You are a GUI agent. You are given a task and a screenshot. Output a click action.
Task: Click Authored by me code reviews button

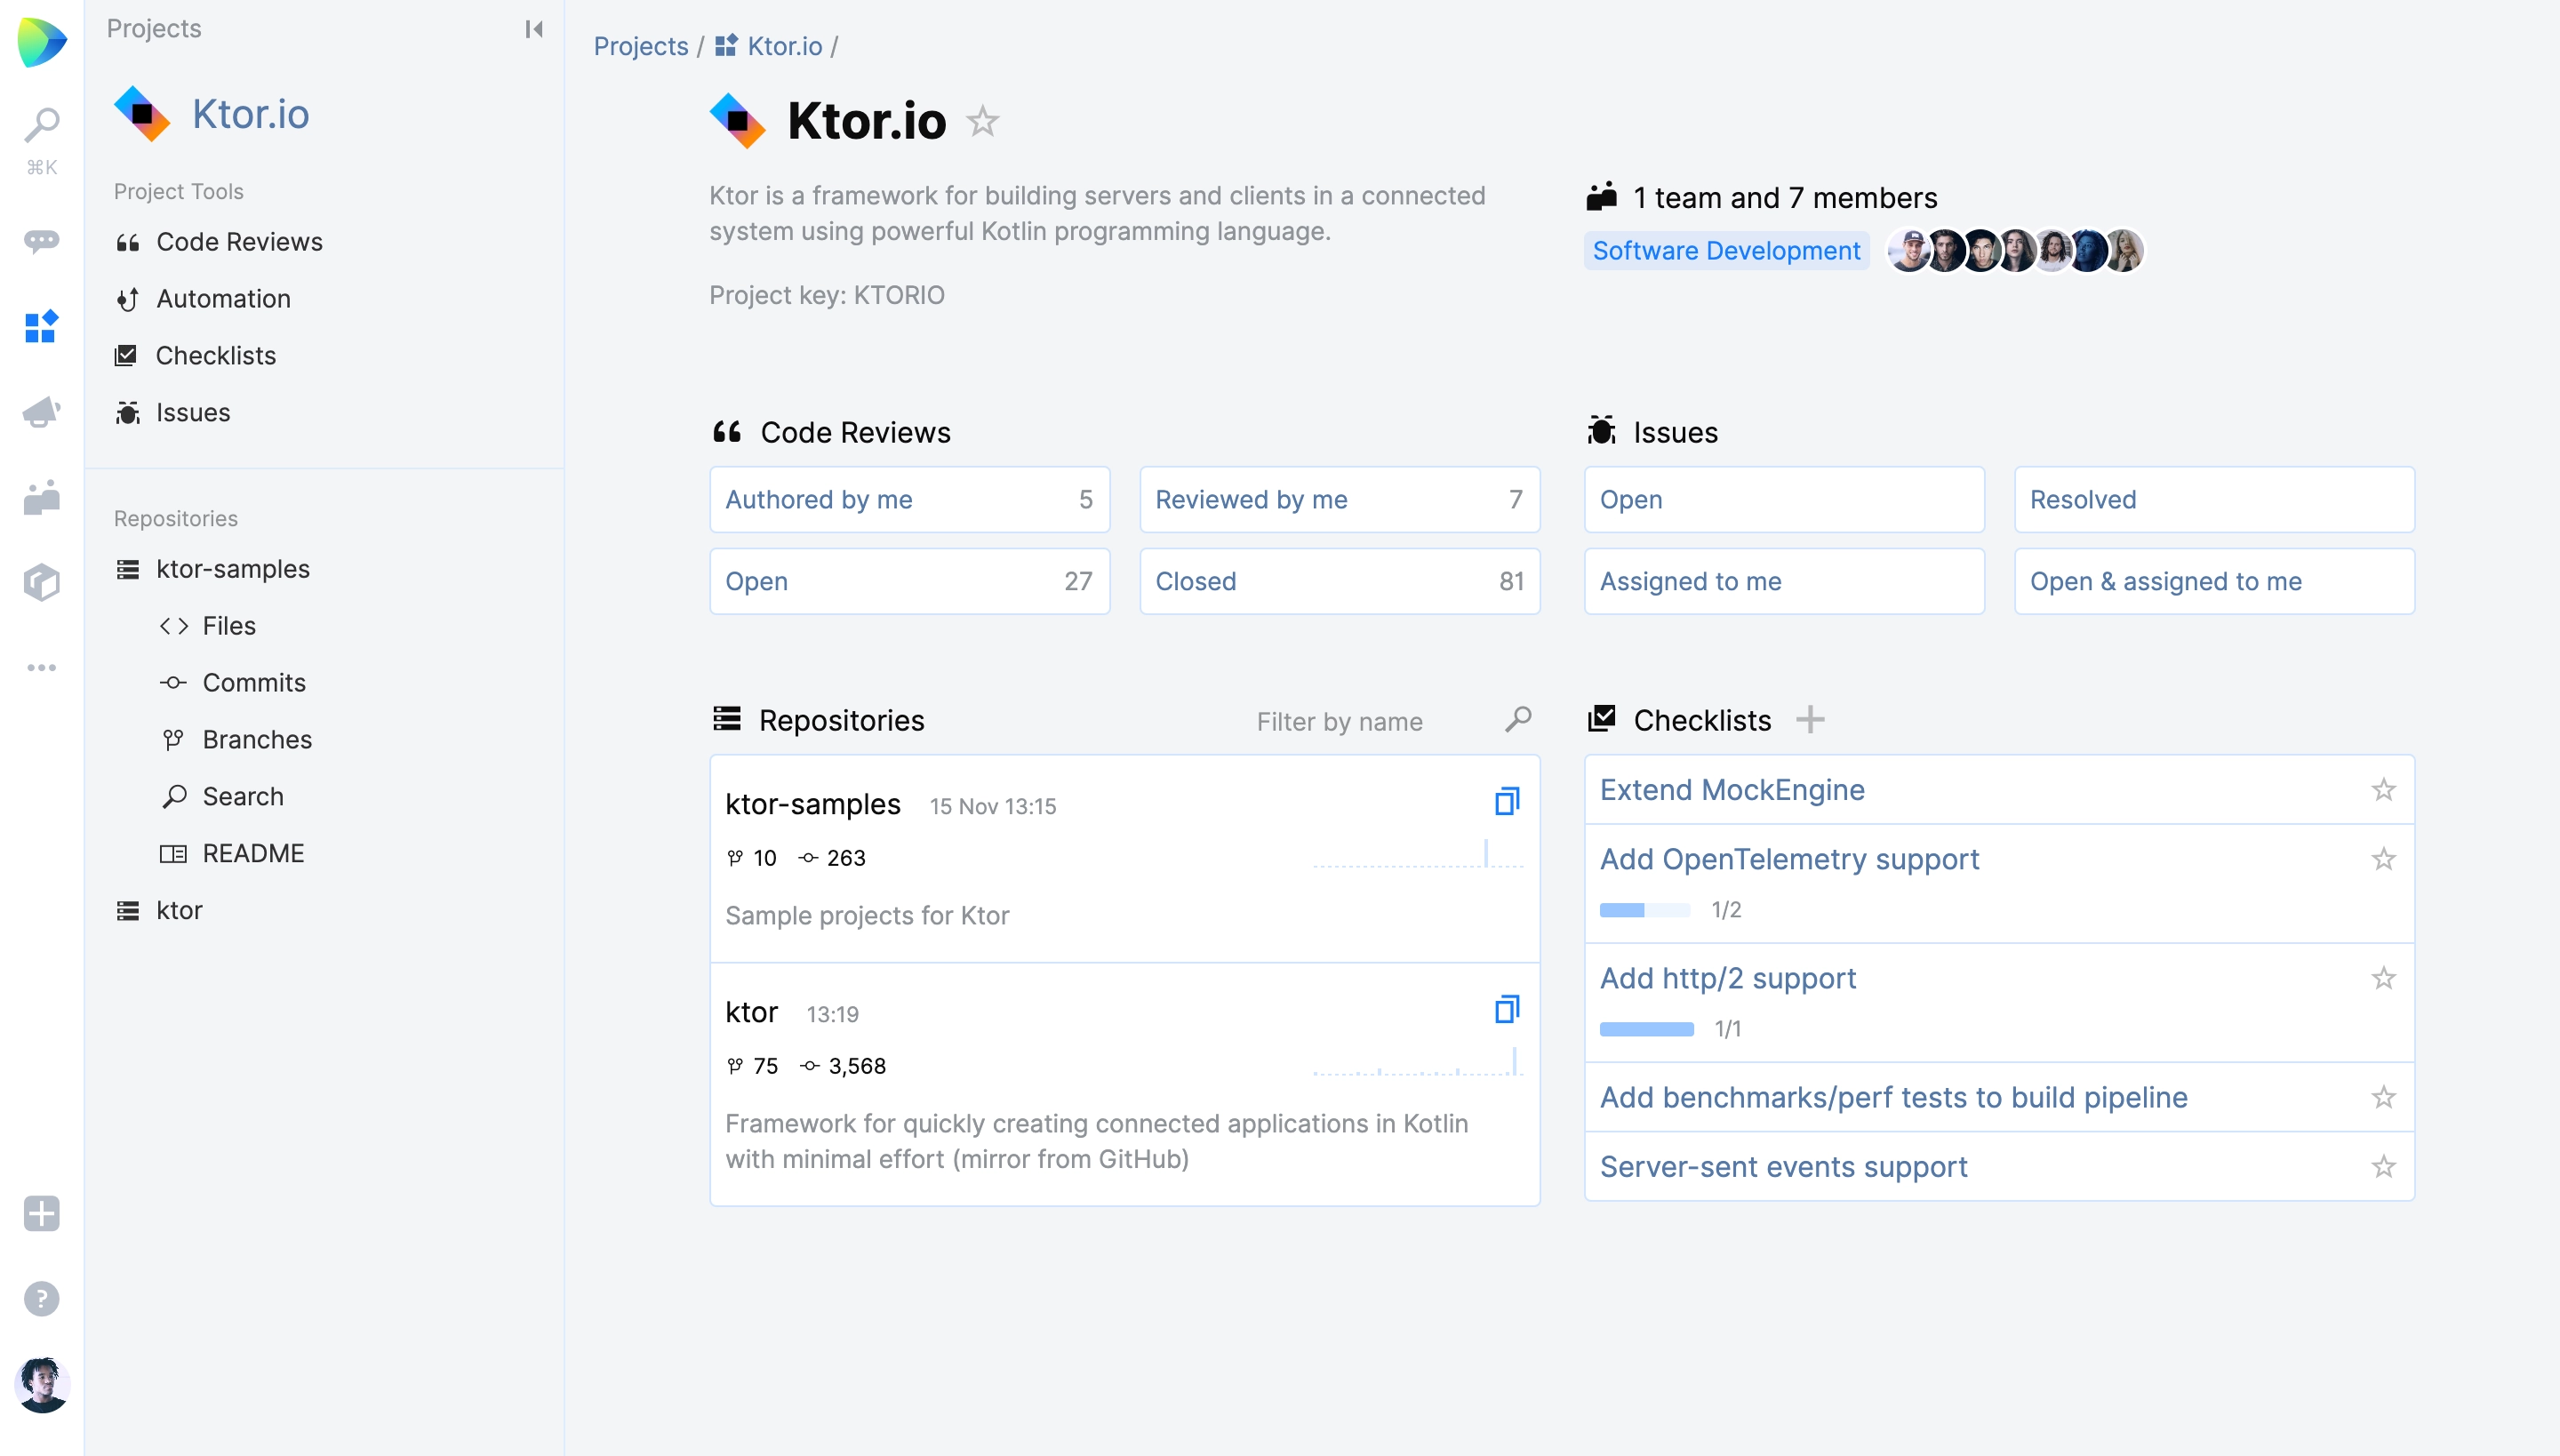point(906,500)
